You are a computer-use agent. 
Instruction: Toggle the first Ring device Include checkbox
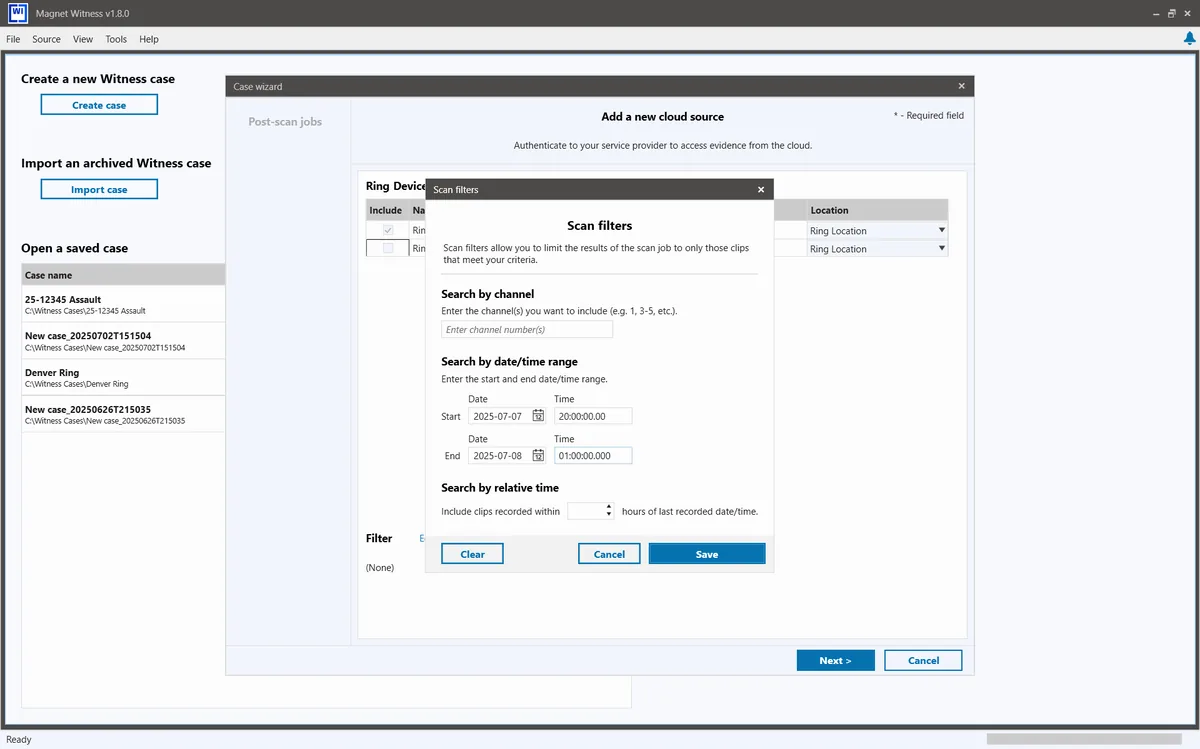coord(388,230)
